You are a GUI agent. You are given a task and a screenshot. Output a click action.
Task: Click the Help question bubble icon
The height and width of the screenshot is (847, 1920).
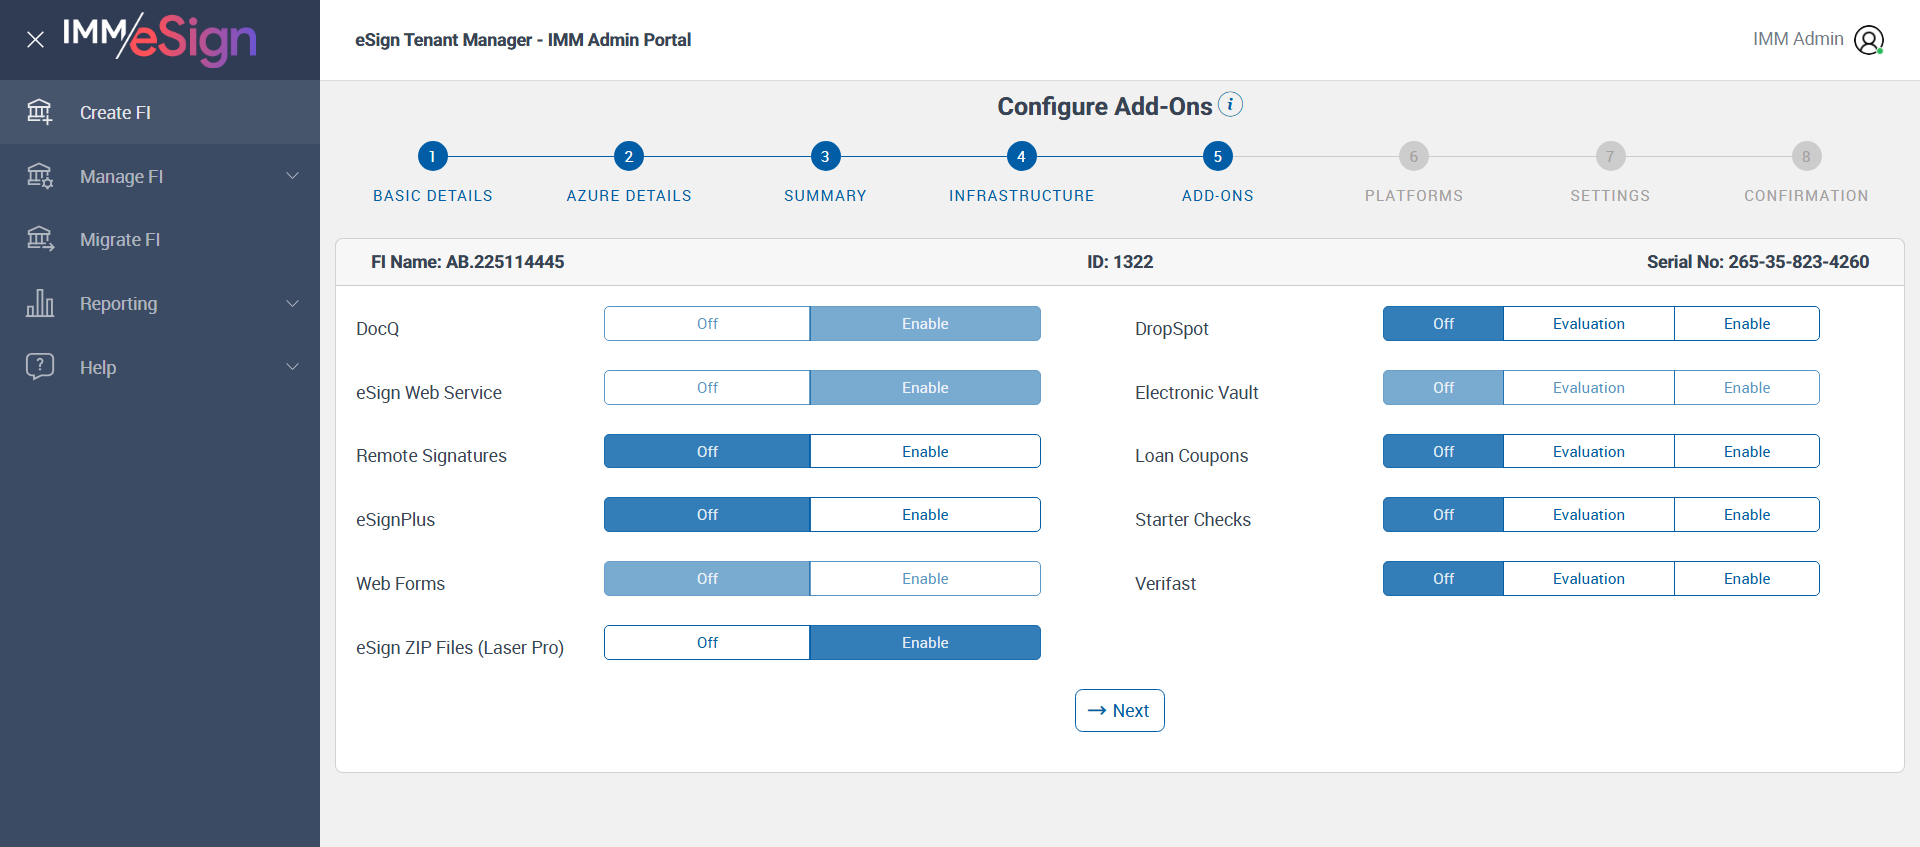(40, 366)
